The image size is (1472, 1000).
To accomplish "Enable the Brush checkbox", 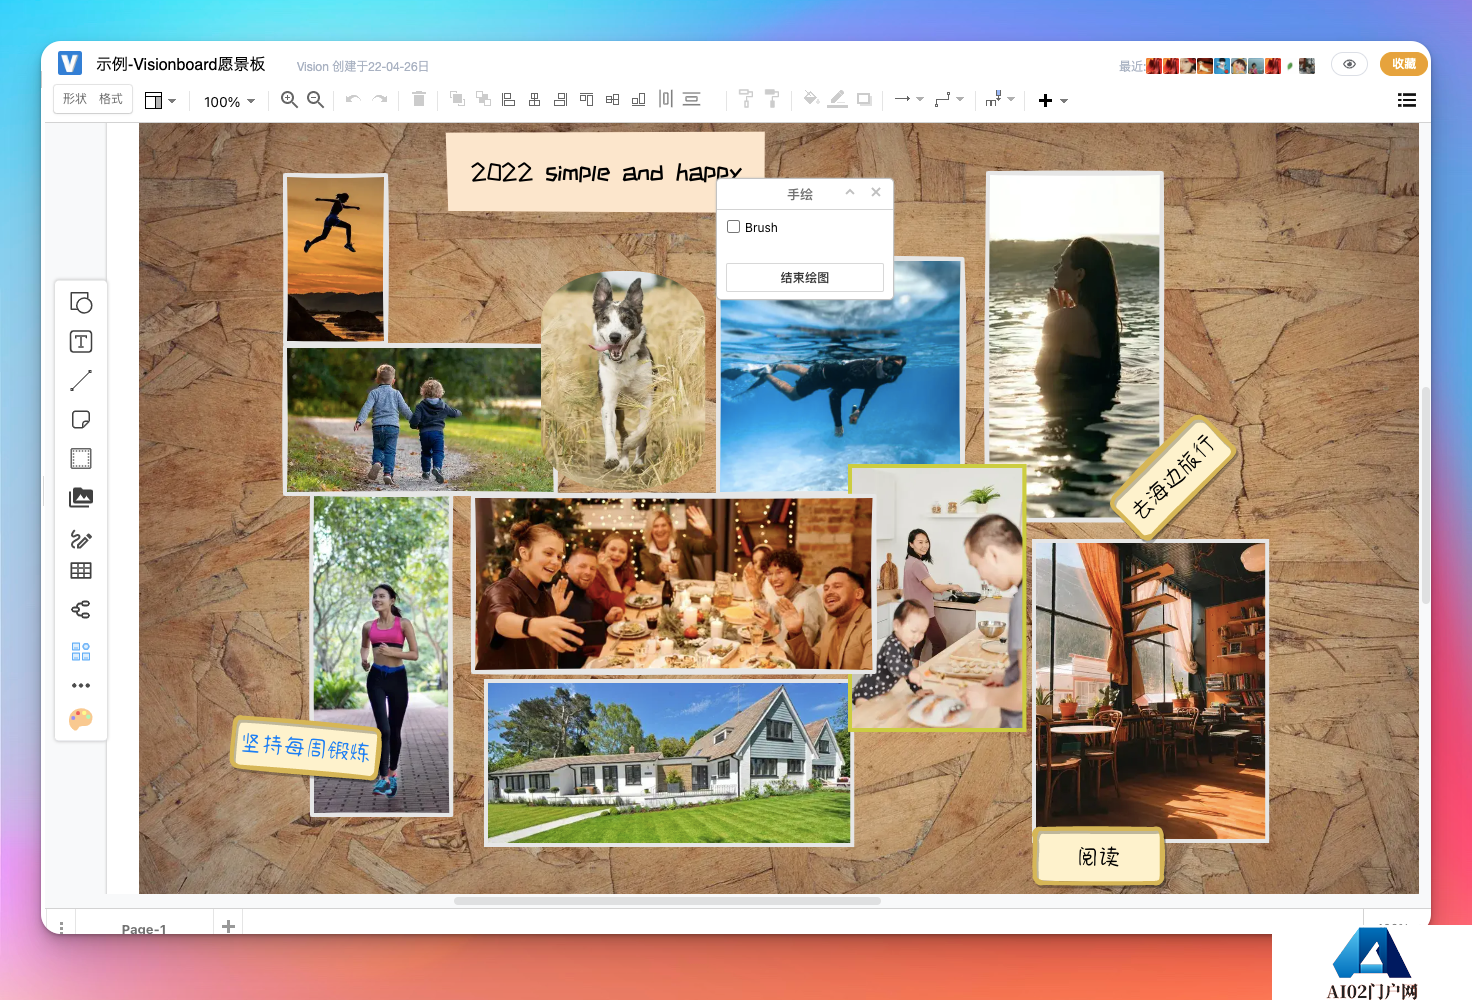I will [733, 227].
